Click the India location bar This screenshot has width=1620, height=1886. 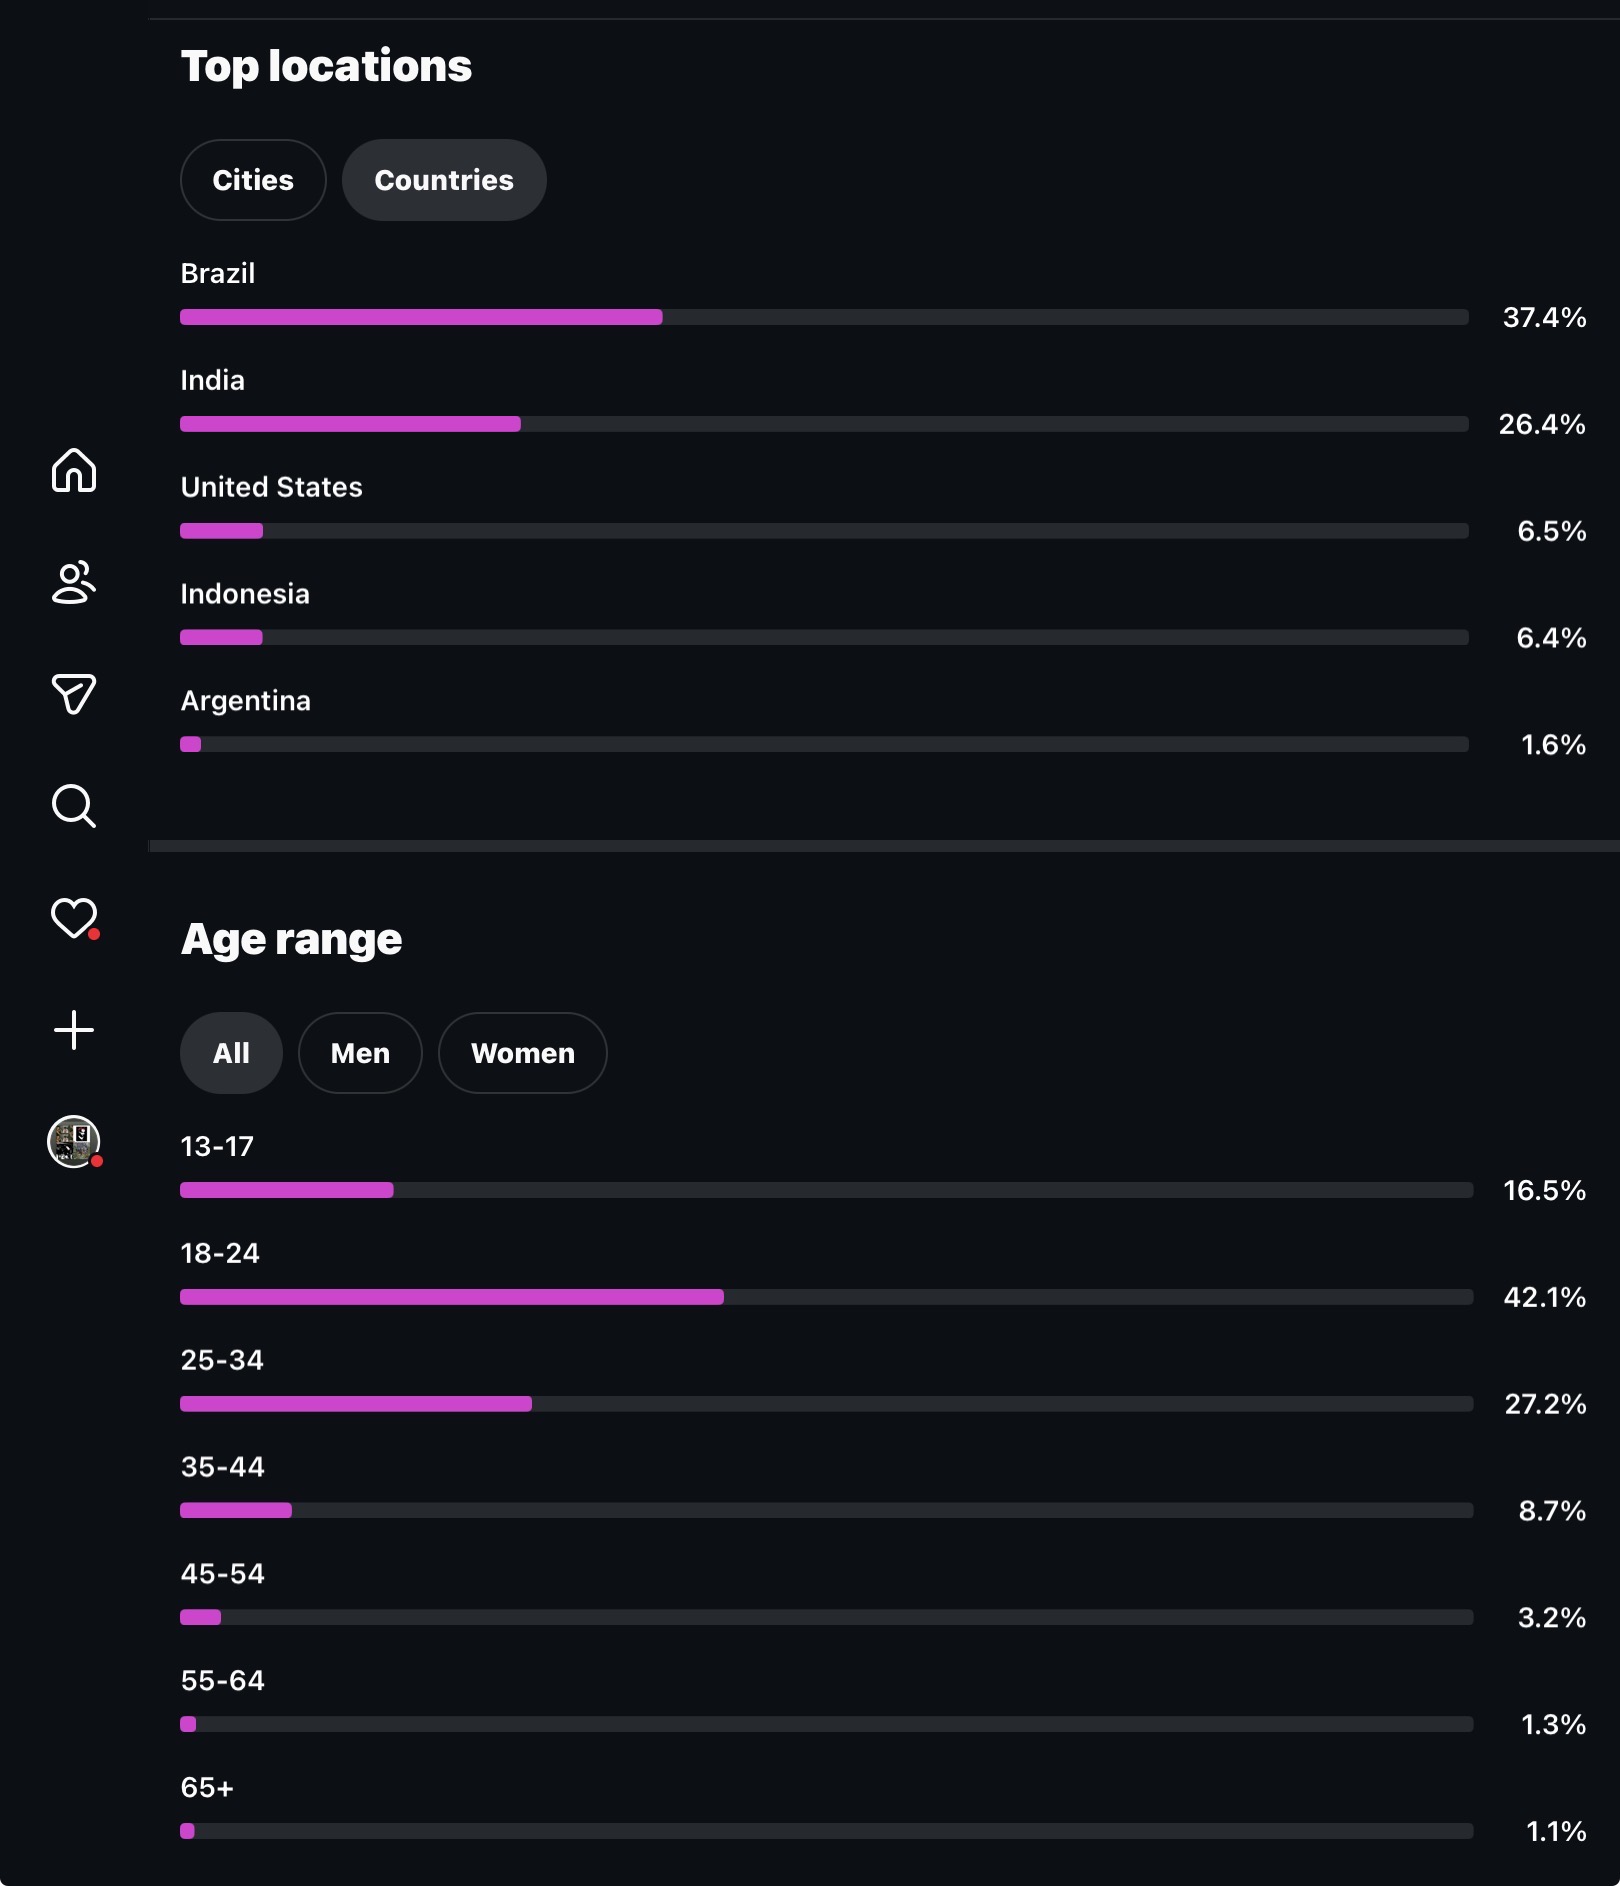[x=822, y=424]
